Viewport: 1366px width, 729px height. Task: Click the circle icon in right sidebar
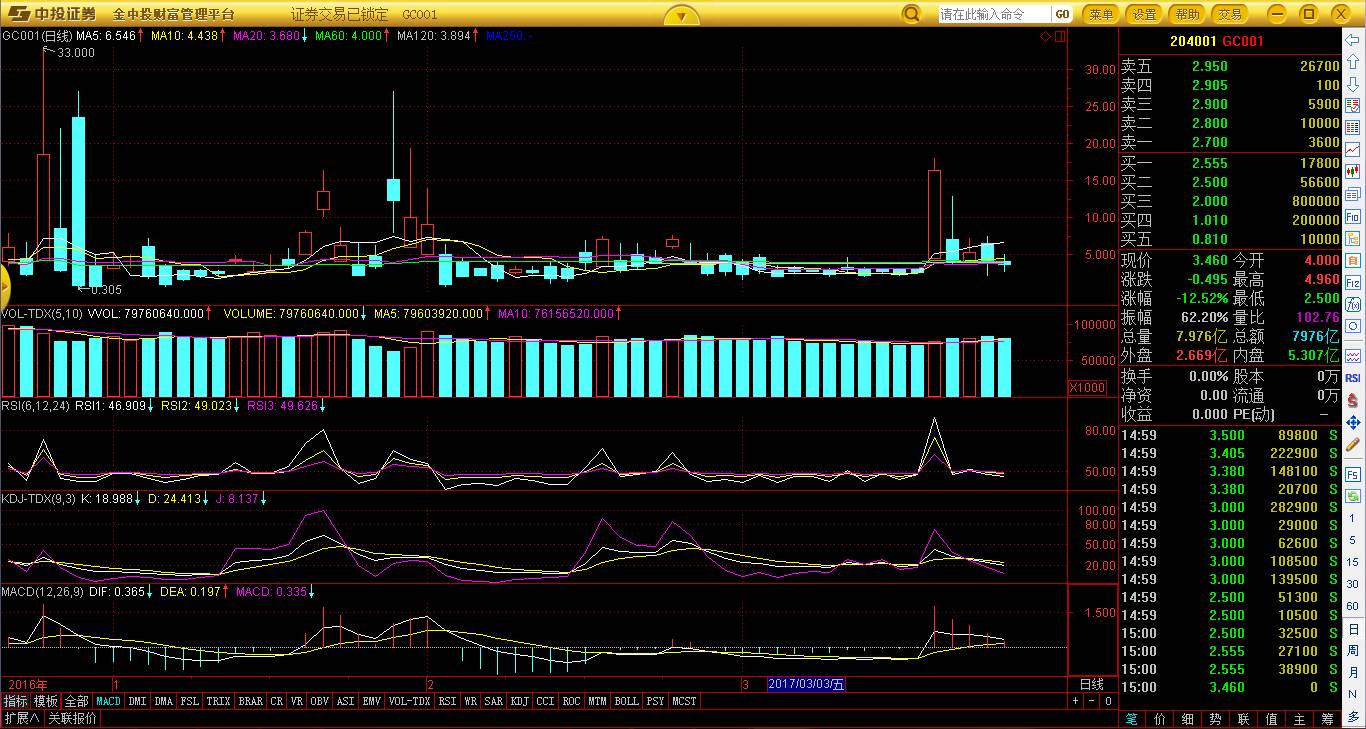coord(1353,327)
